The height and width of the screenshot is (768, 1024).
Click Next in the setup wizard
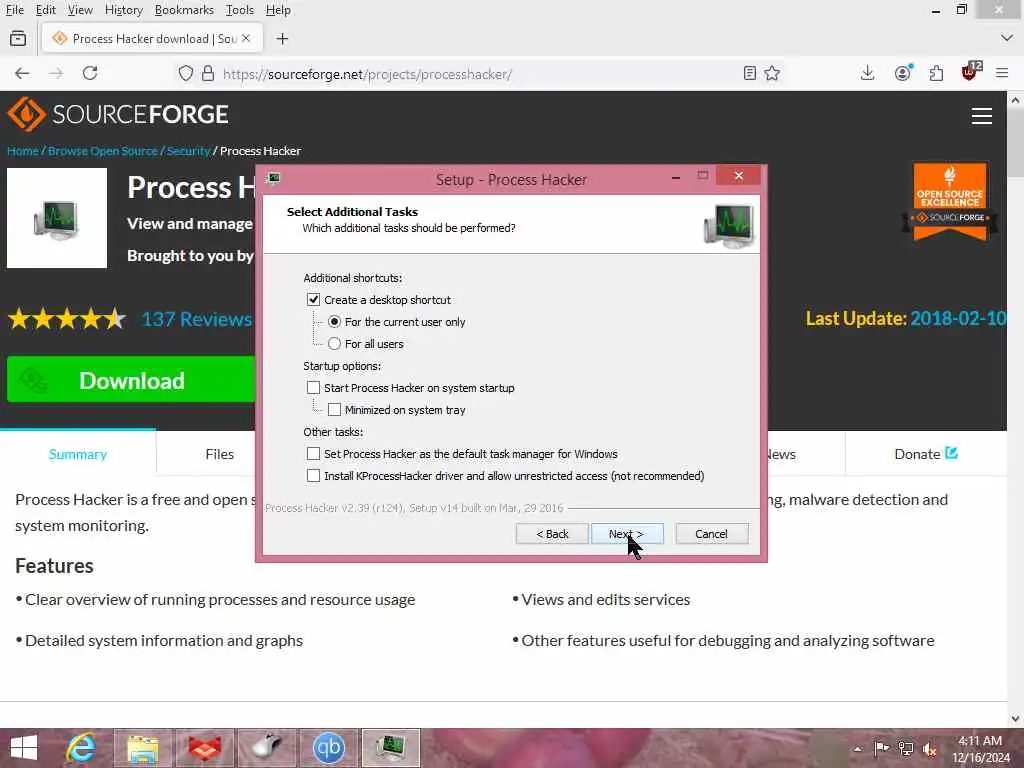[x=627, y=534]
